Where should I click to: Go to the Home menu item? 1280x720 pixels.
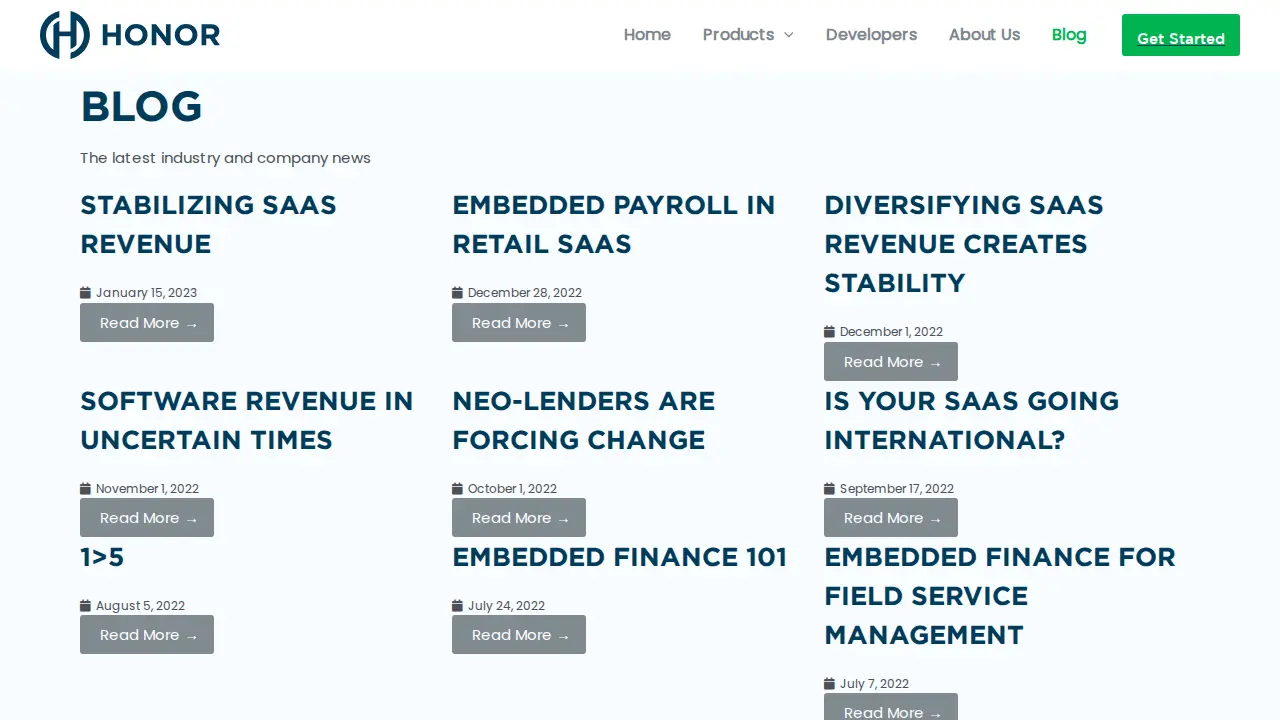[x=647, y=35]
